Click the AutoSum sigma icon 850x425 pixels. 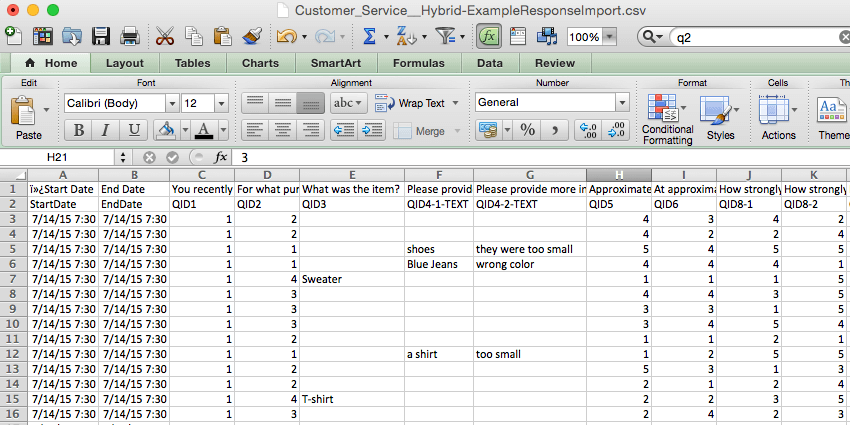[369, 37]
